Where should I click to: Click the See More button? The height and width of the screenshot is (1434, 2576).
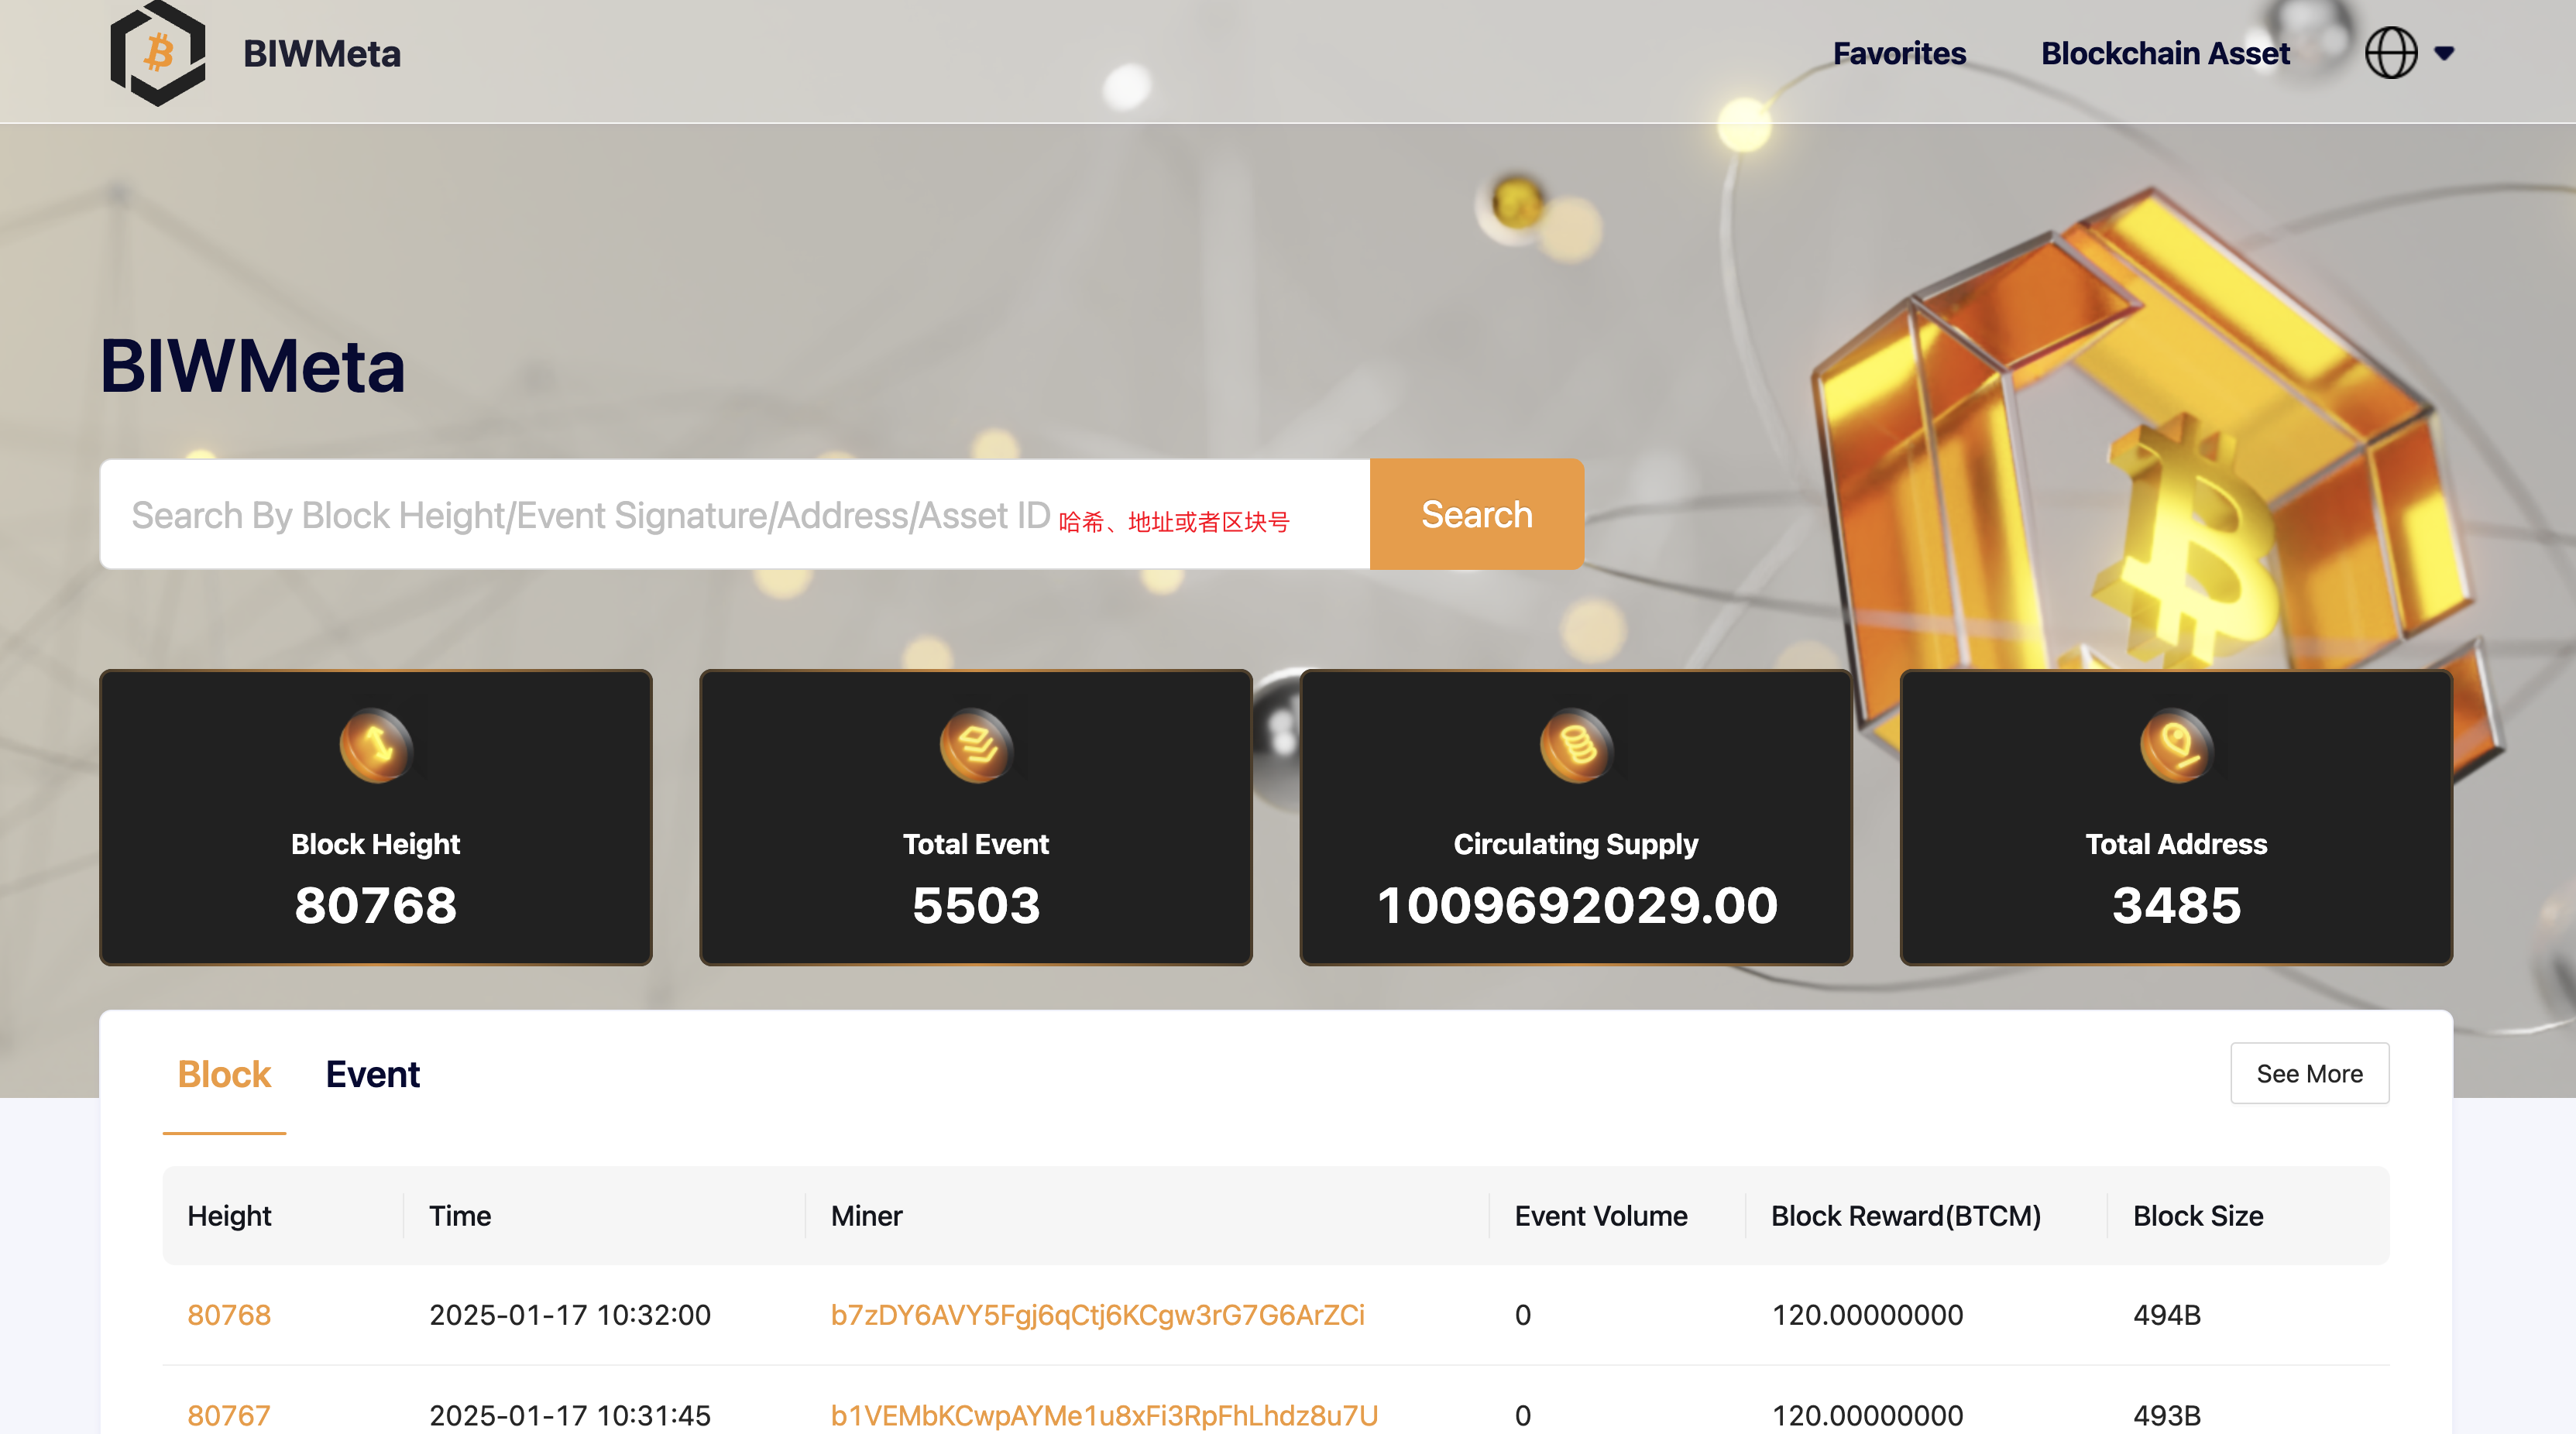pos(2309,1074)
